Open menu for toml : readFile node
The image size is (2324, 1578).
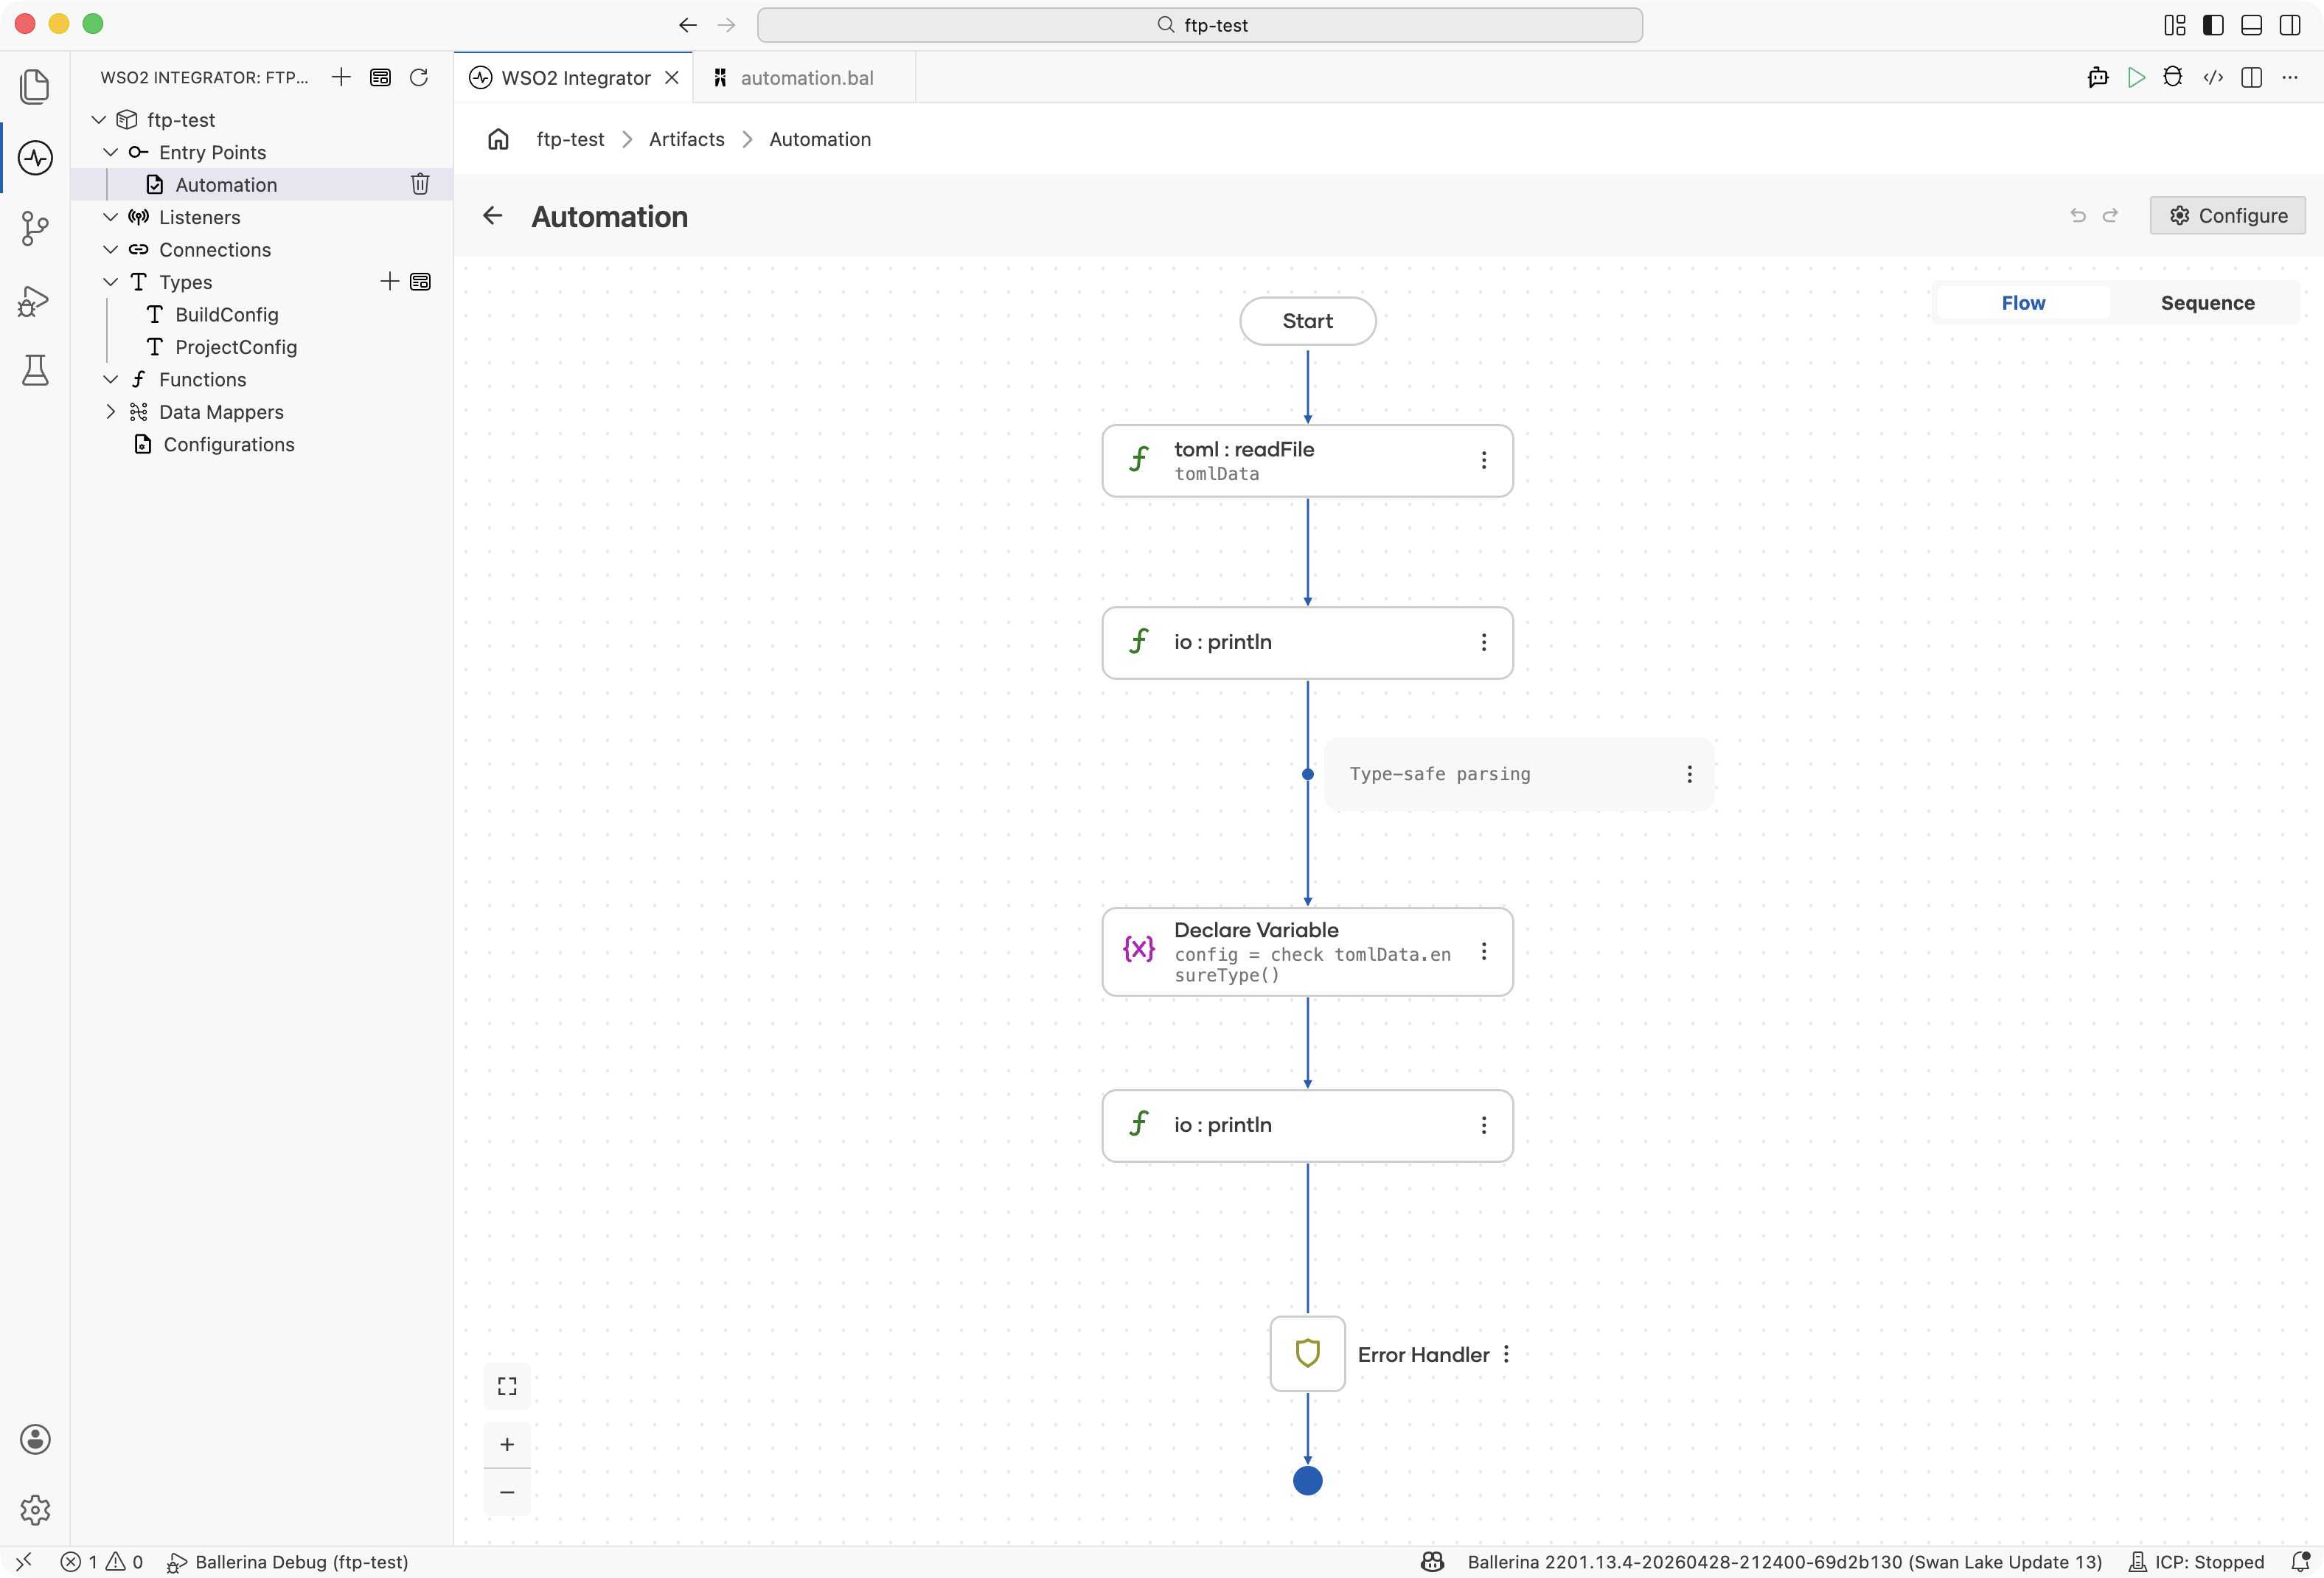[1484, 460]
